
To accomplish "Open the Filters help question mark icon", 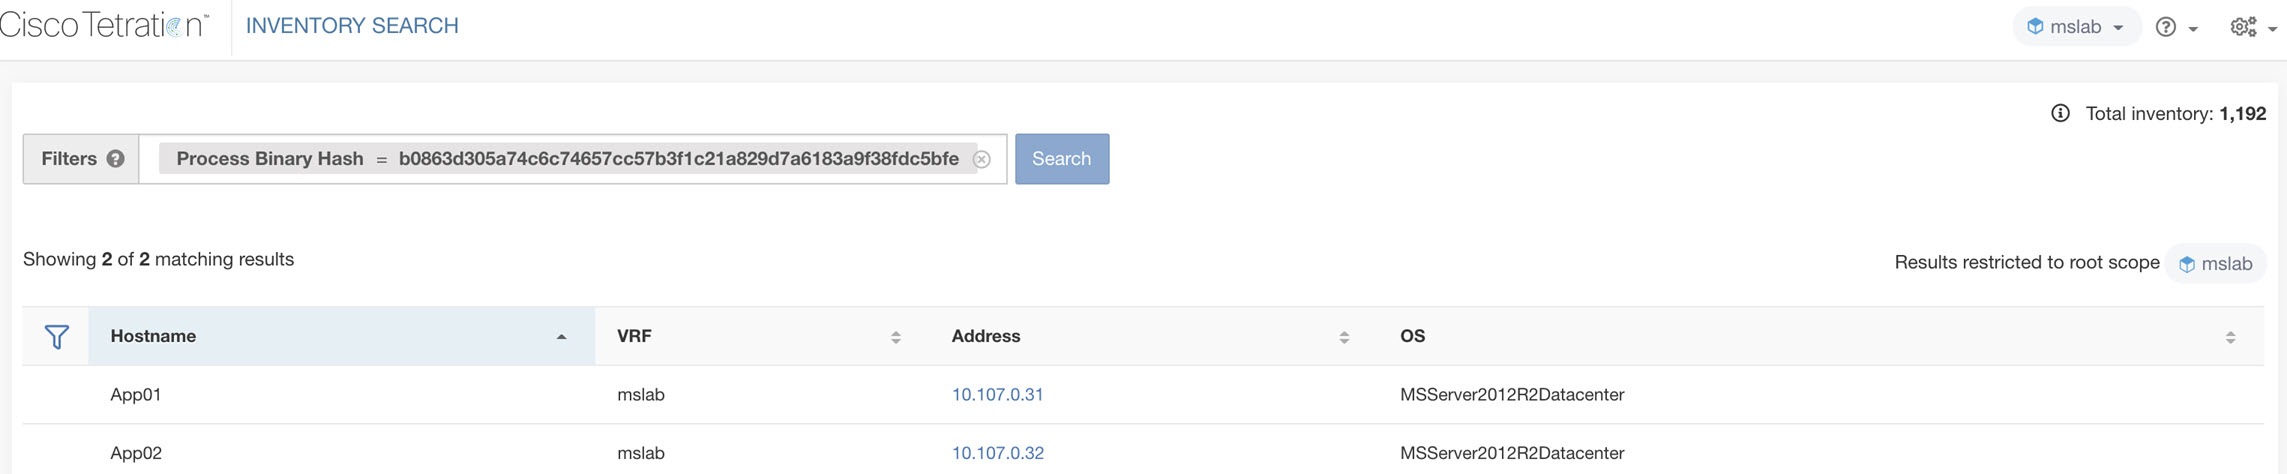I will point(116,159).
